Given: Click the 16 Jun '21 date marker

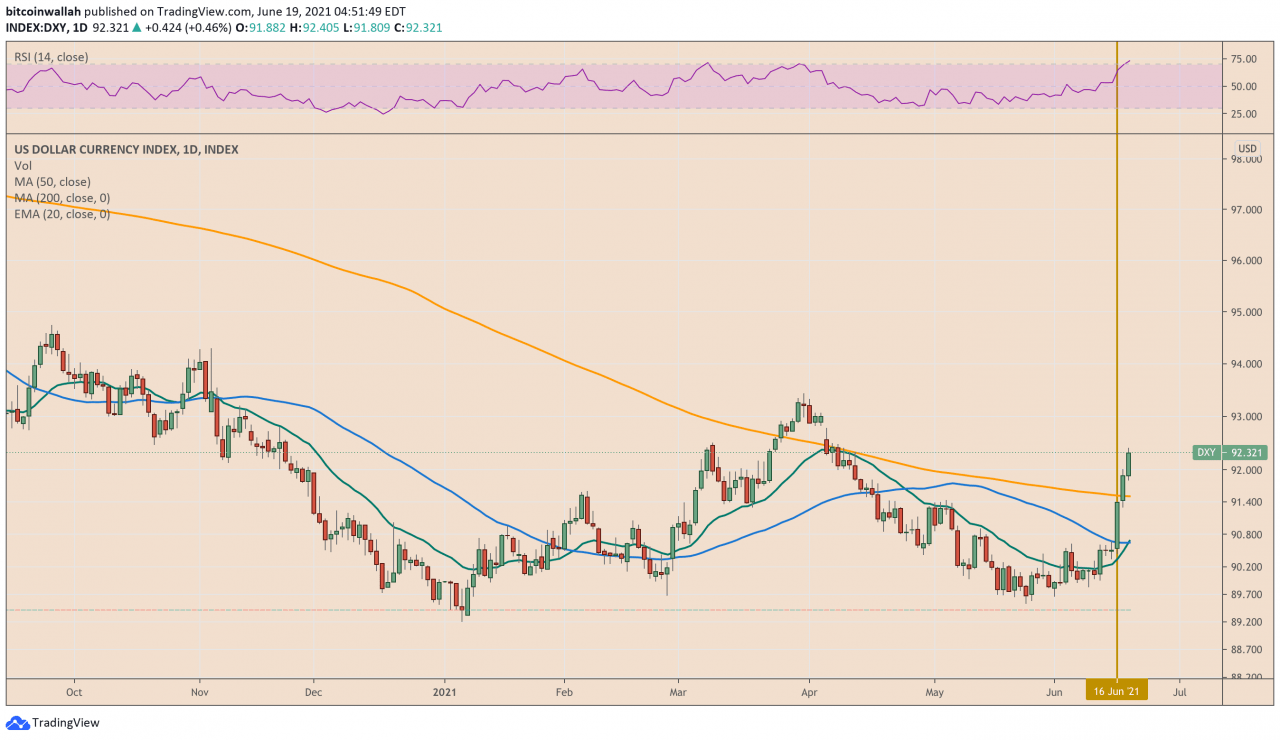Looking at the screenshot, I should pos(1117,691).
